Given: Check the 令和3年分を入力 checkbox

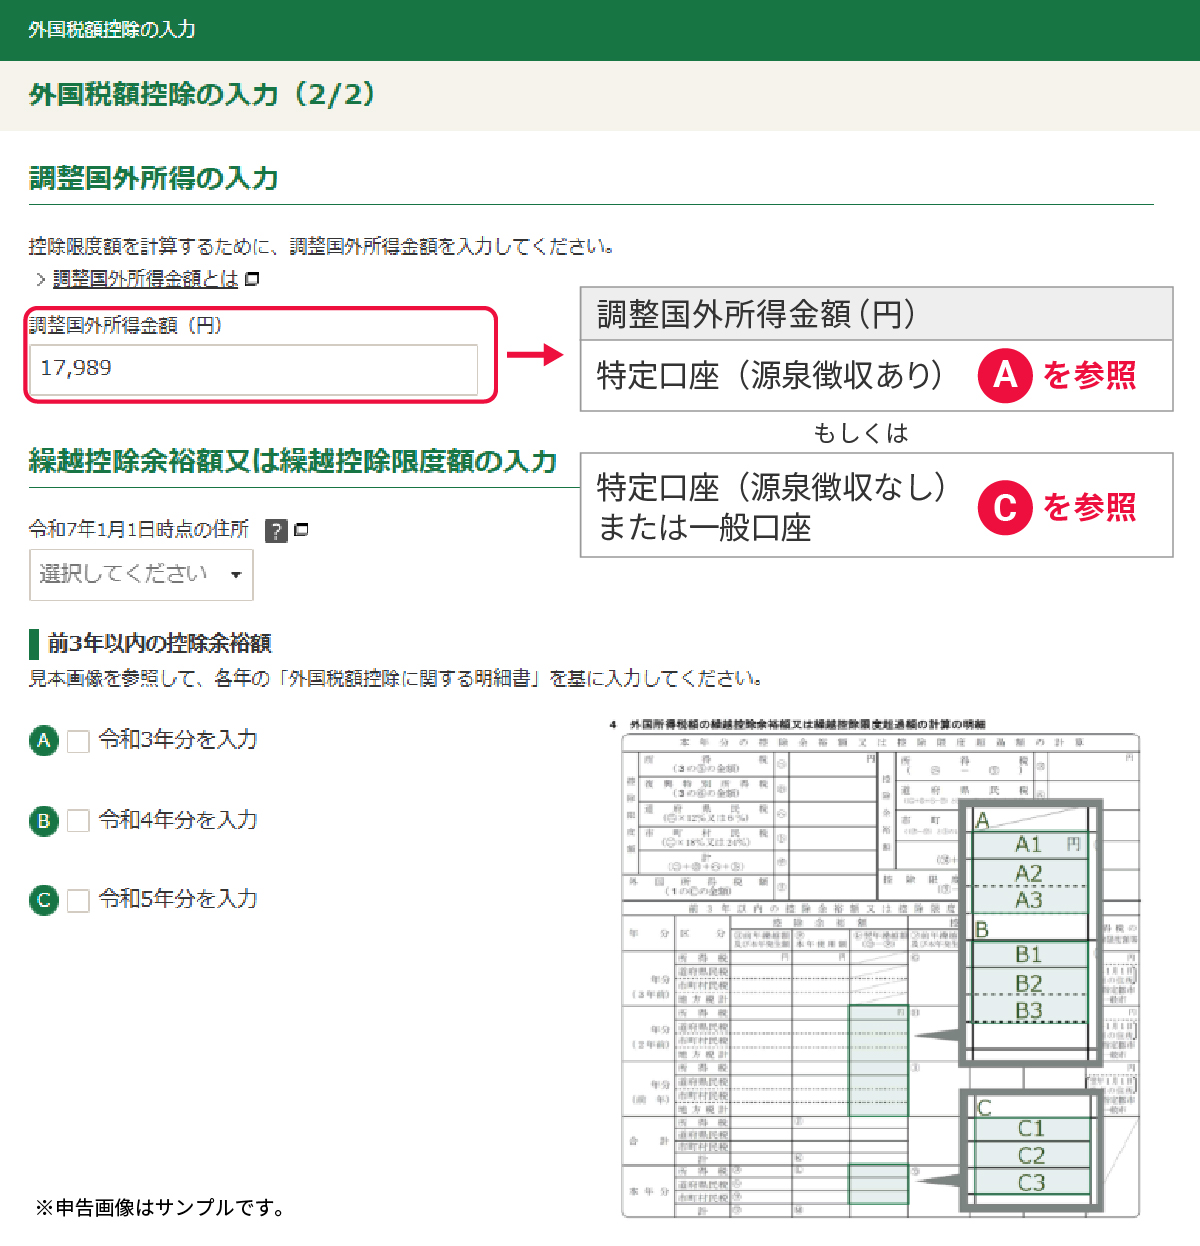Looking at the screenshot, I should 78,741.
